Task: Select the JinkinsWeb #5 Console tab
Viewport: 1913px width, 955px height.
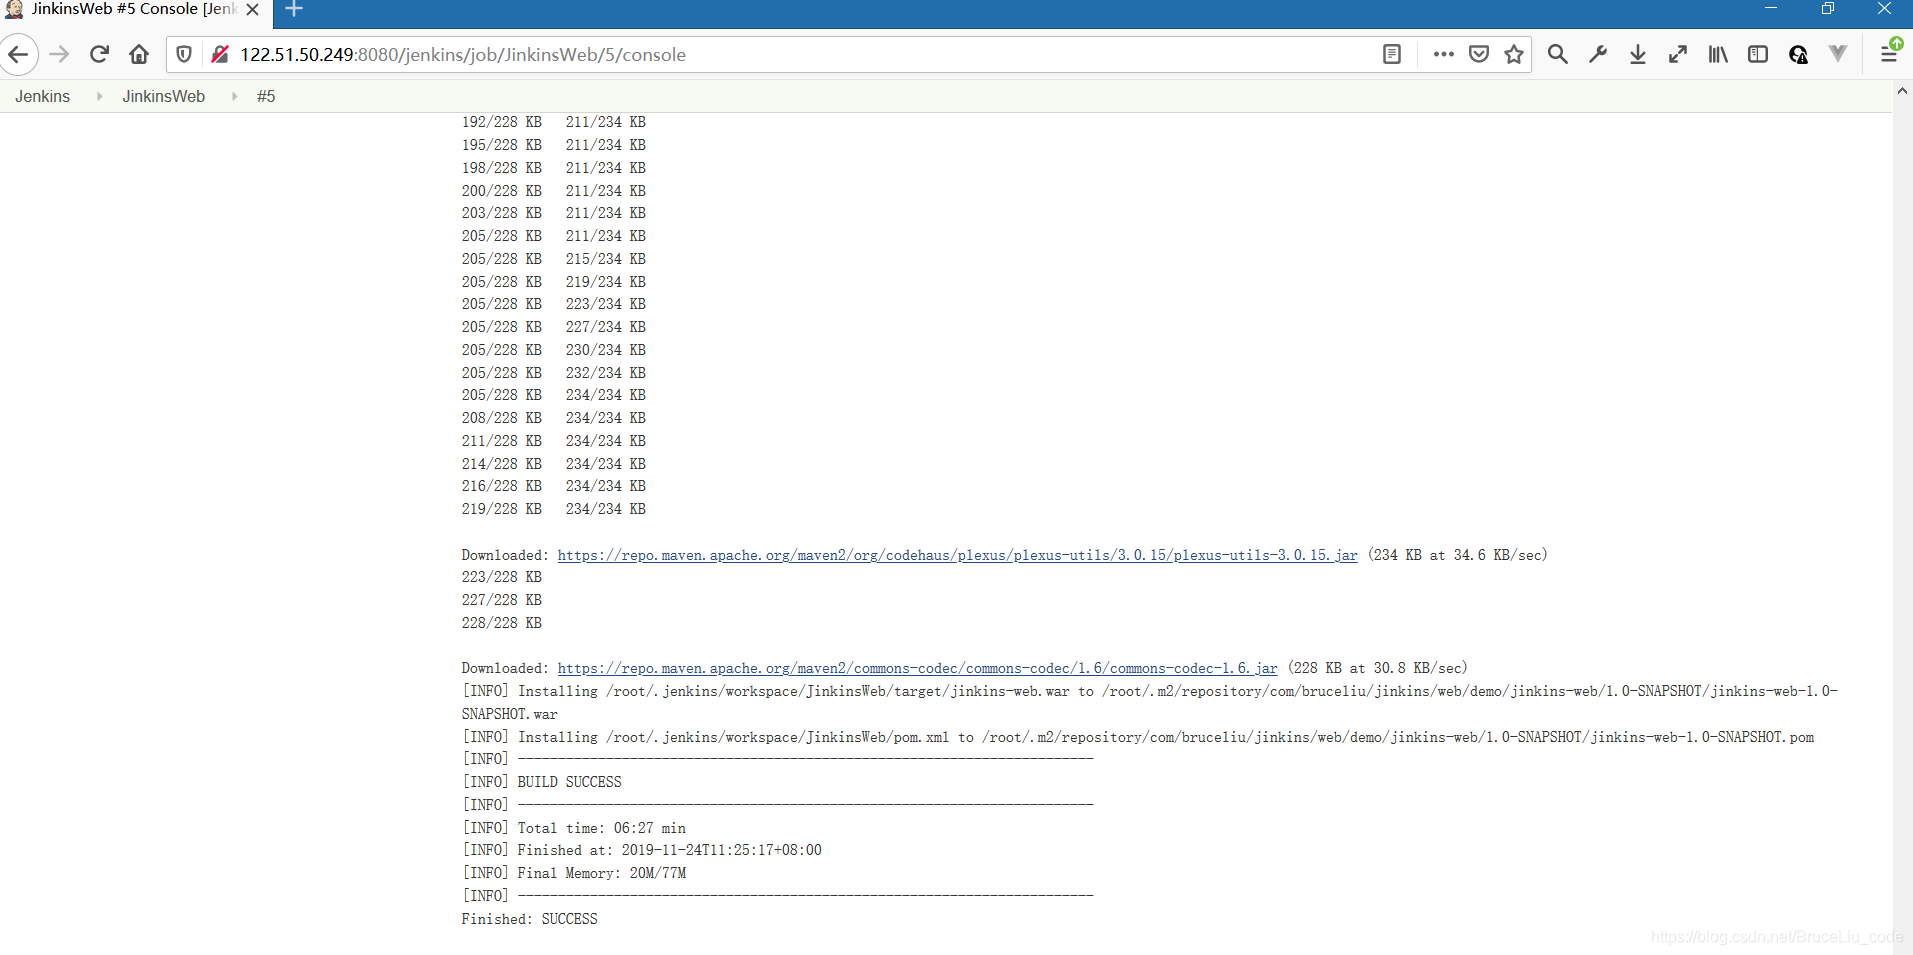Action: pyautogui.click(x=135, y=9)
